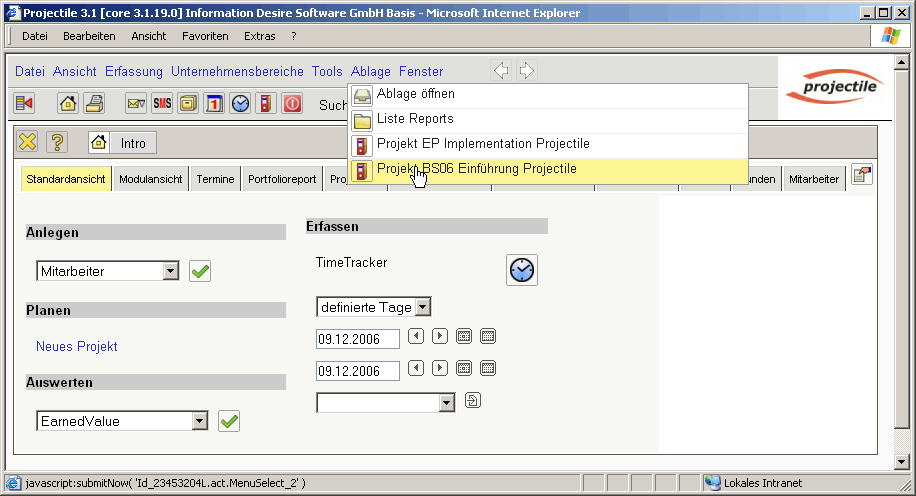Open the application Datei menu (blue)
The image size is (916, 496).
[x=30, y=71]
